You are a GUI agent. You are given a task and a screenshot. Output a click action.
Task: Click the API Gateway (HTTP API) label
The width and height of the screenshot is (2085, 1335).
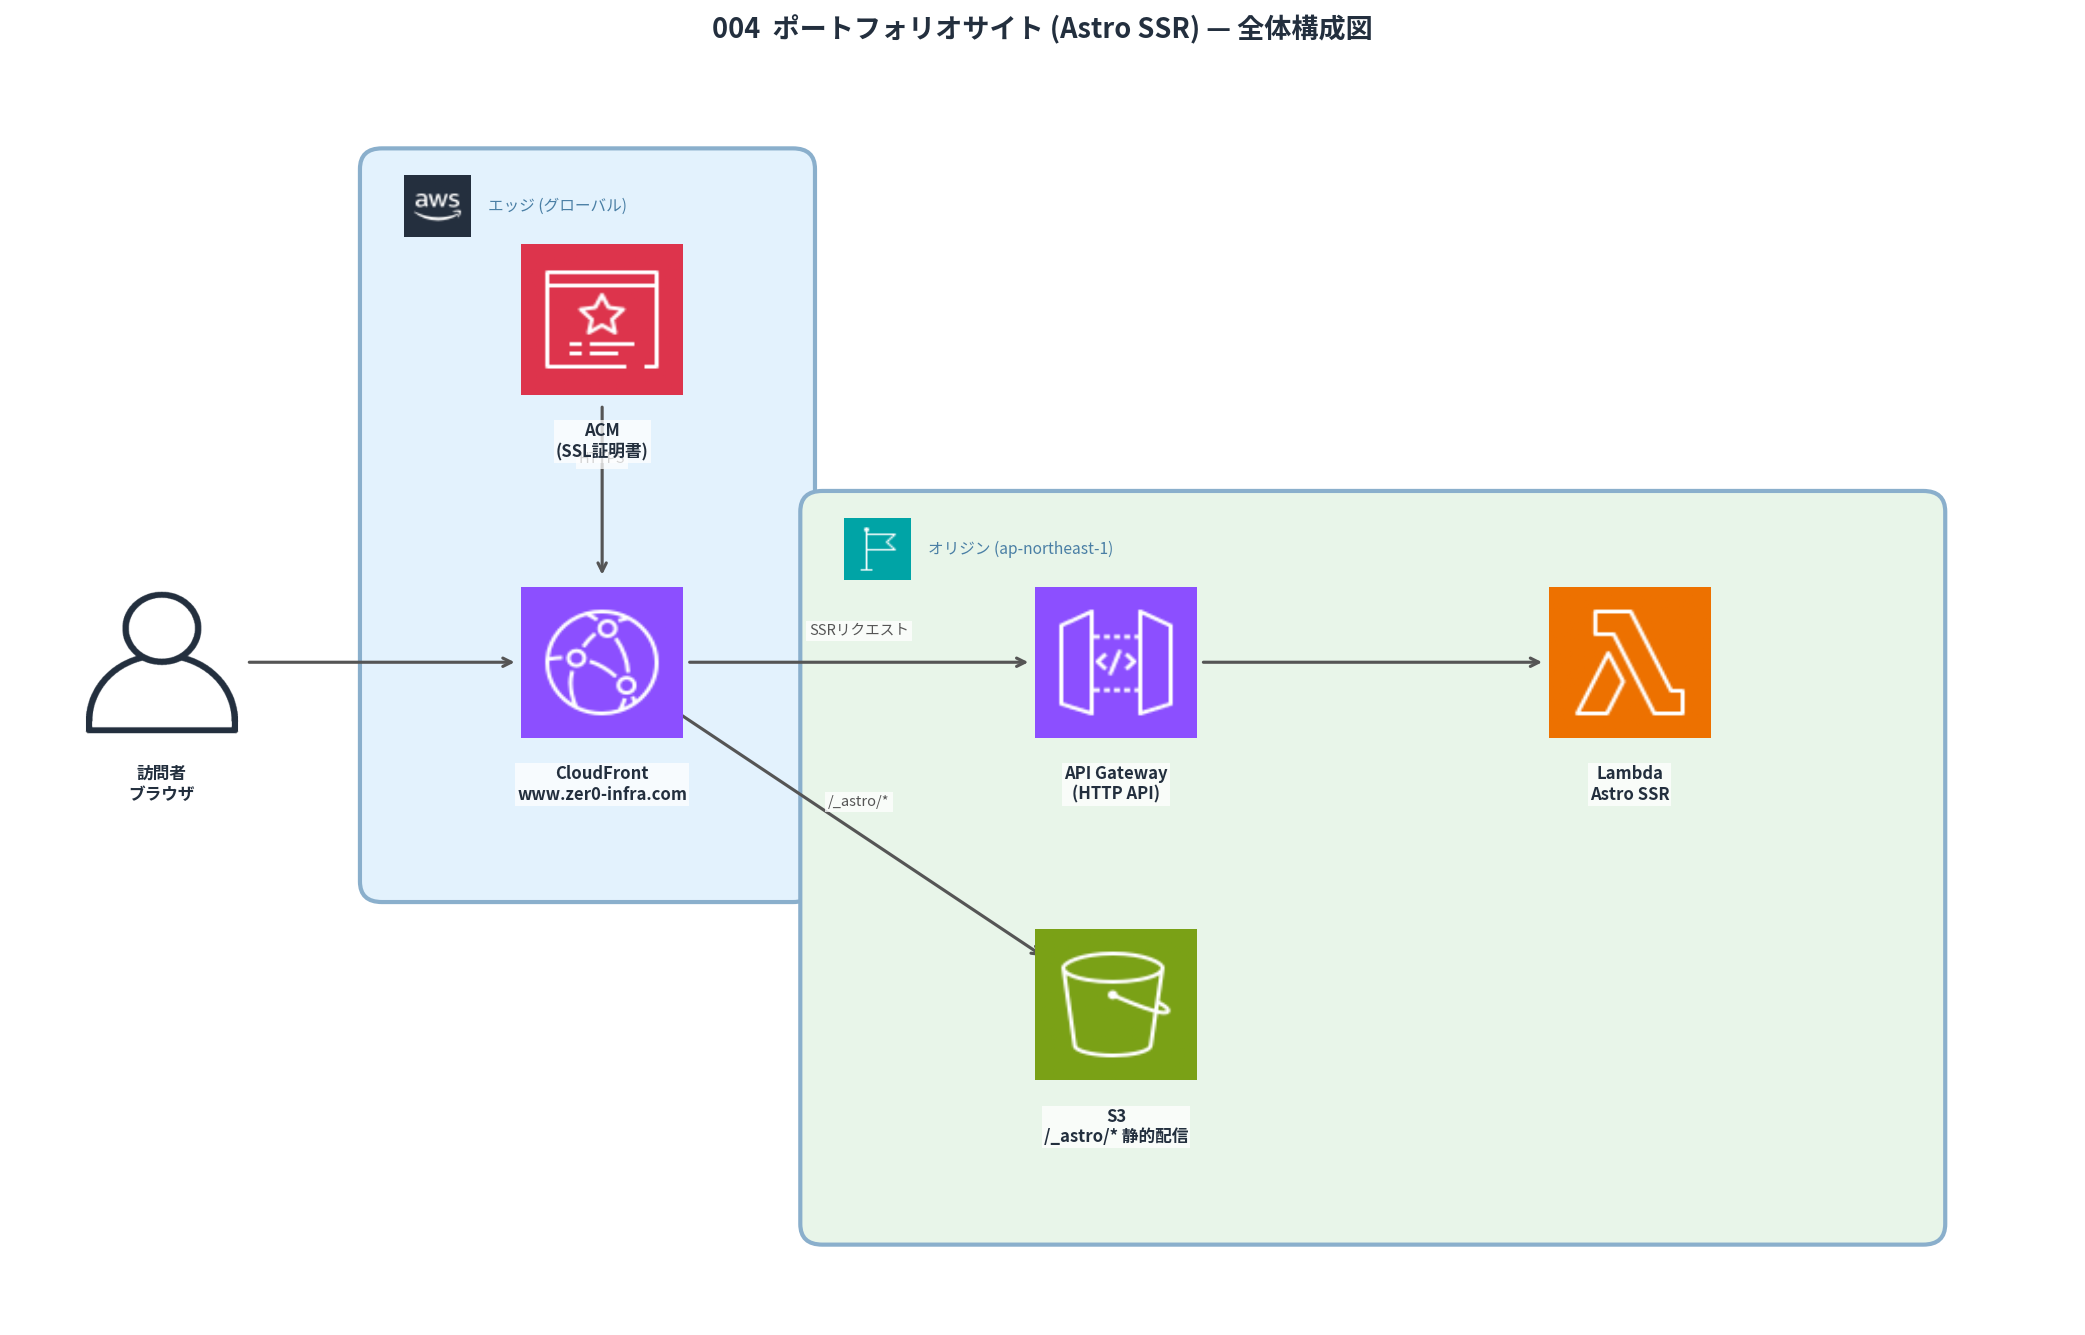click(1115, 782)
